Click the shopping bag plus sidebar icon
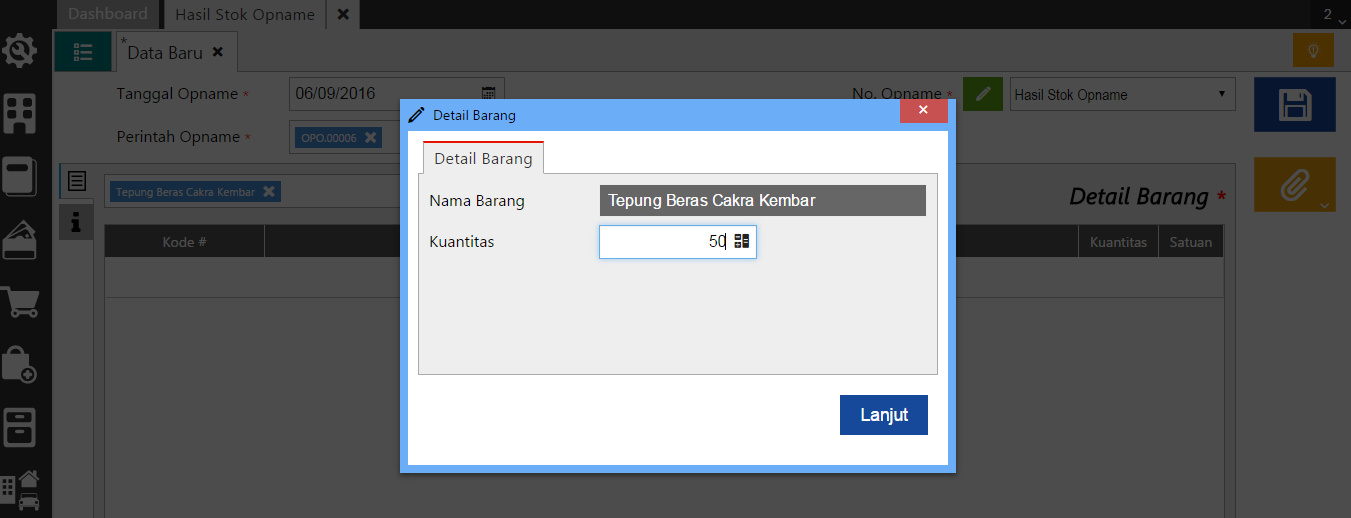The image size is (1351, 518). (21, 364)
